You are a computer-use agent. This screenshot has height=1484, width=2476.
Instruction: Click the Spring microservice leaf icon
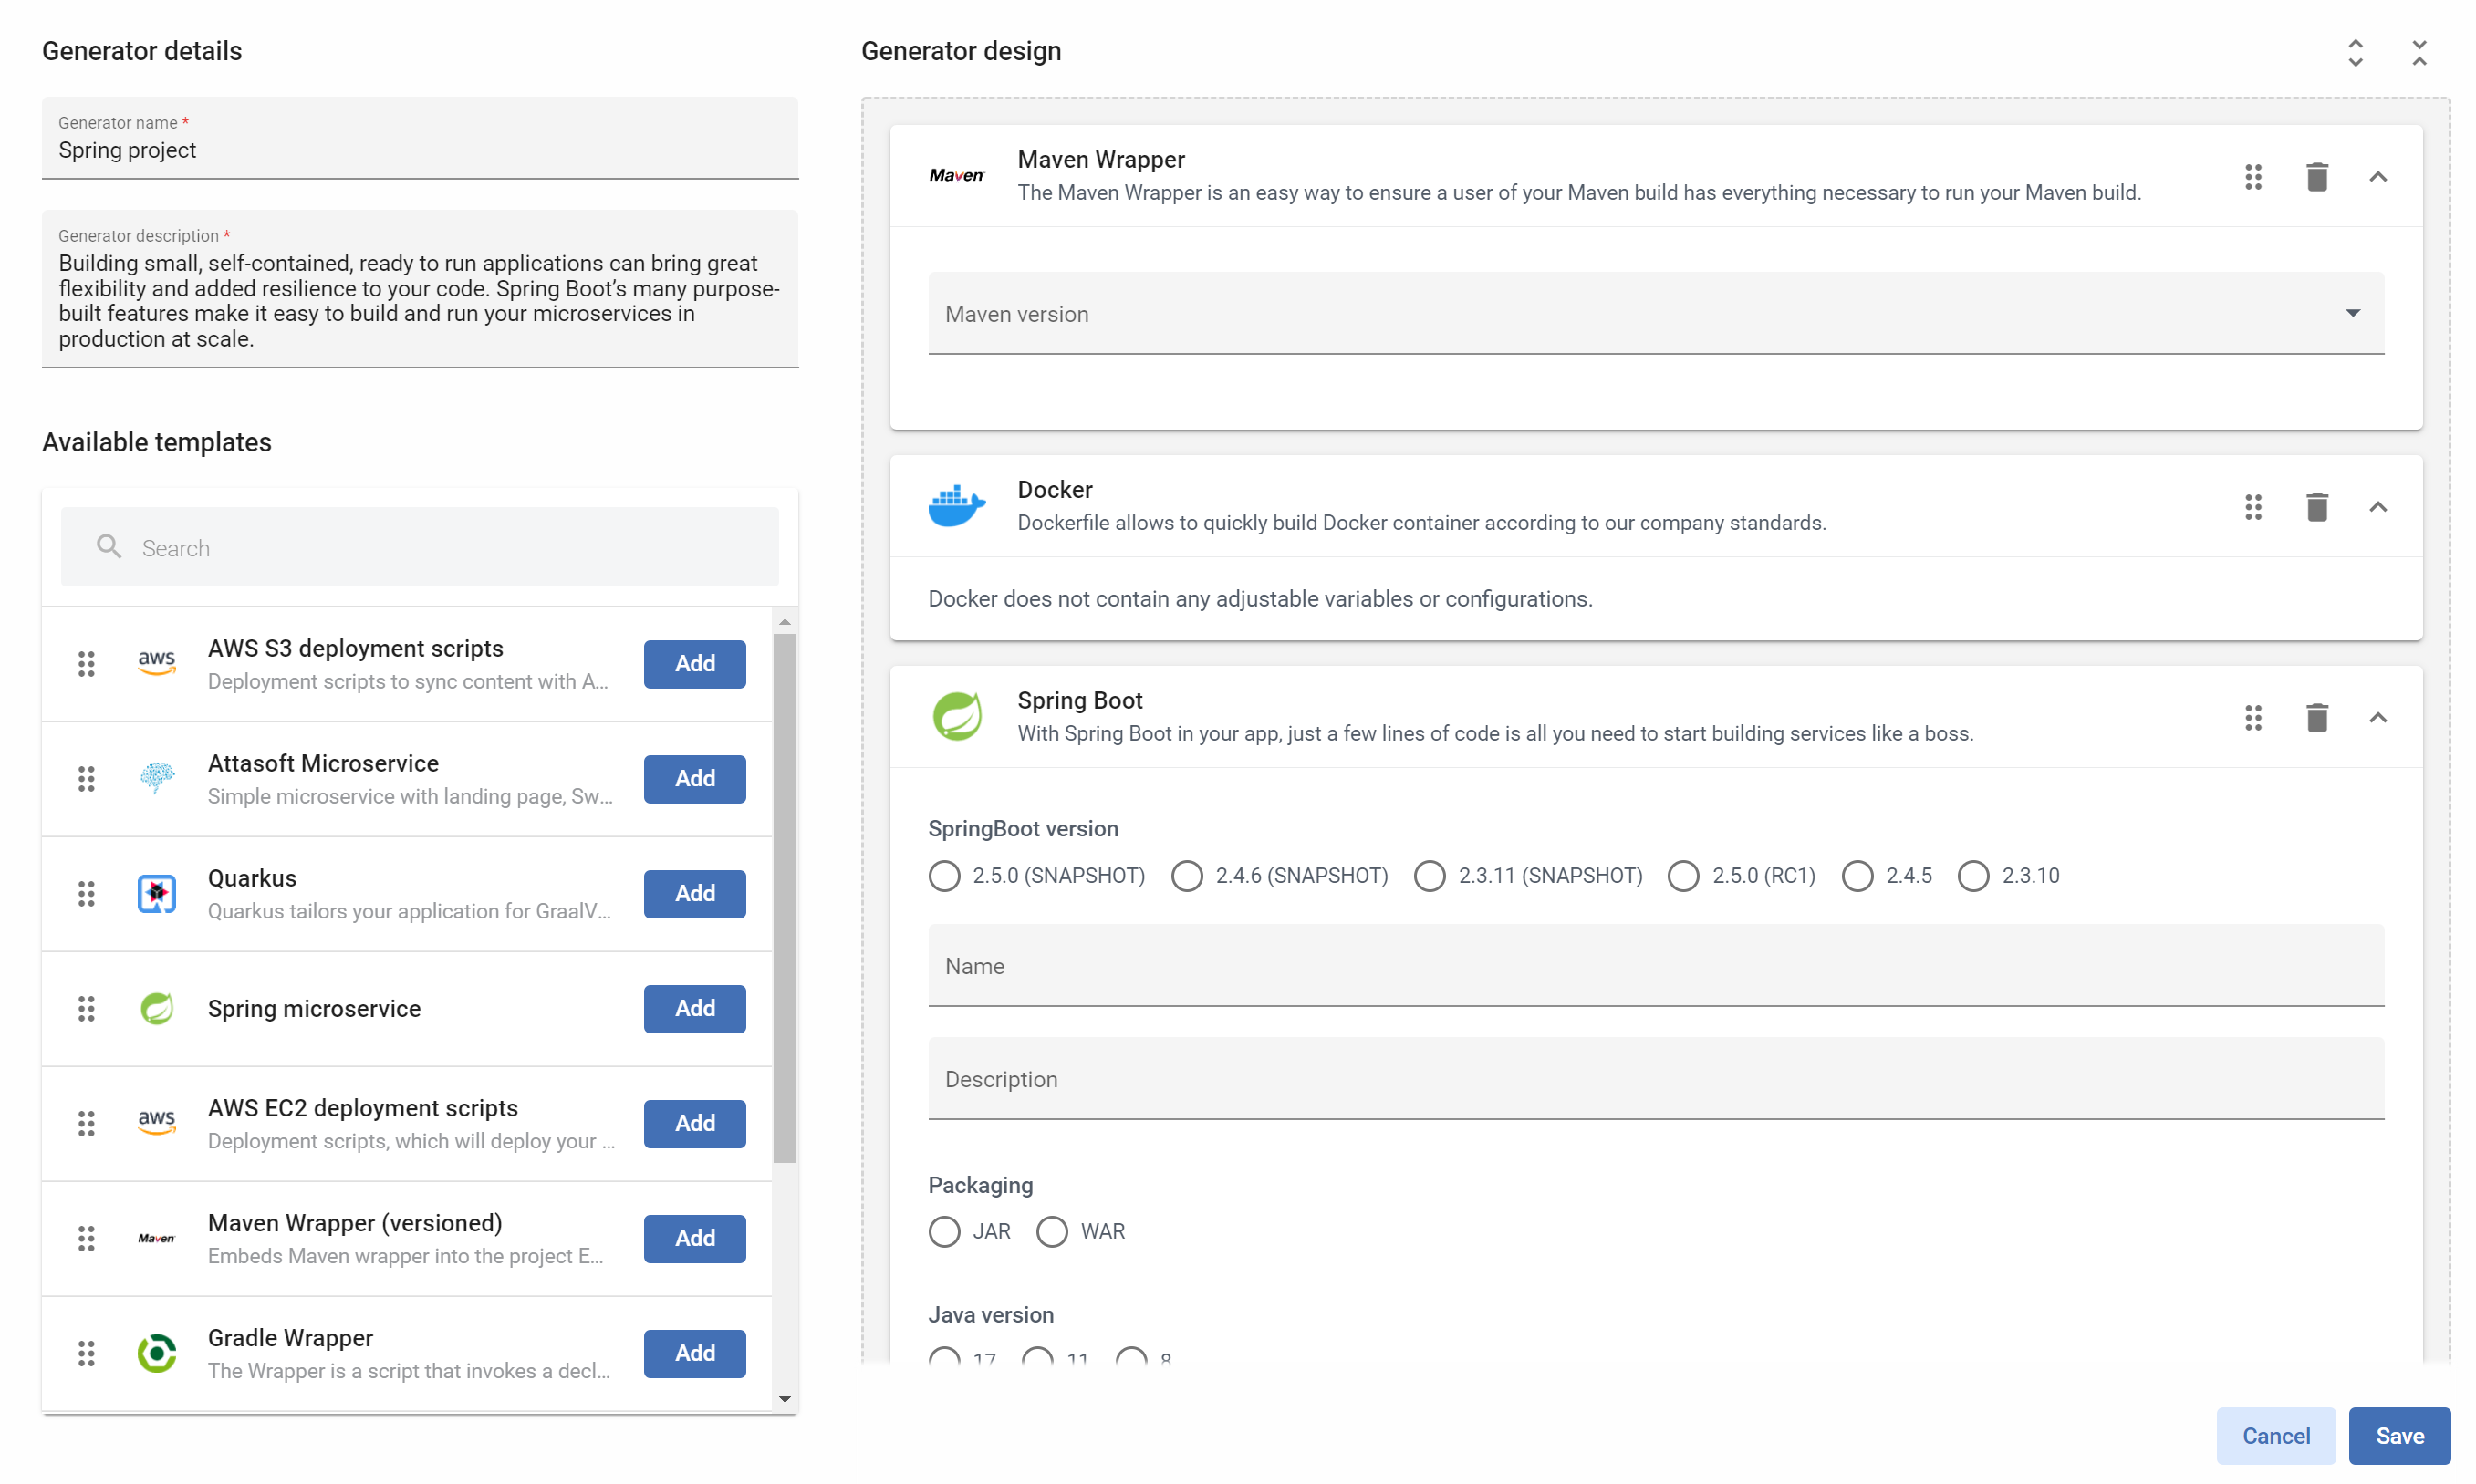(x=156, y=1008)
